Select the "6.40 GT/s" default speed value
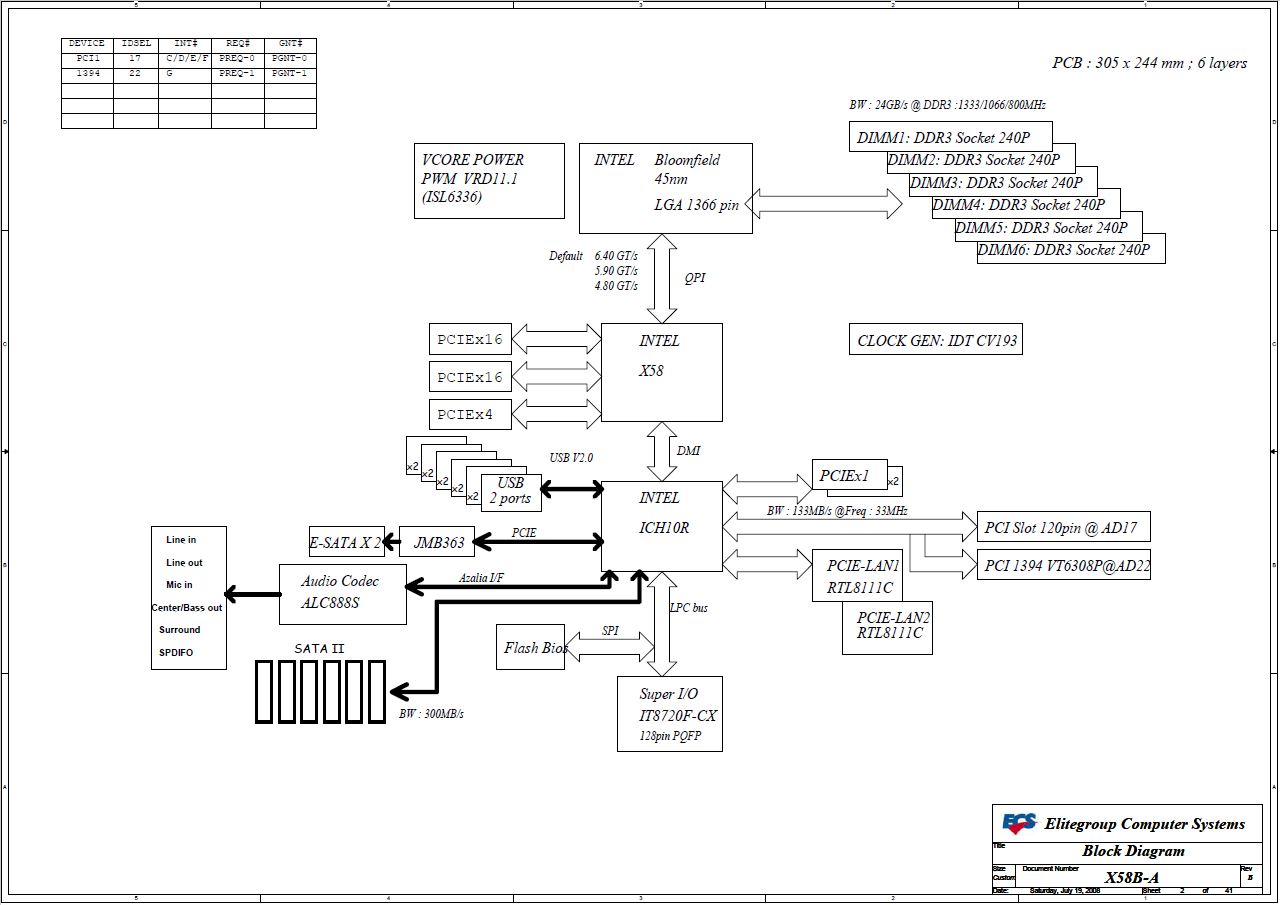Viewport: 1280px width, 905px height. coord(616,255)
